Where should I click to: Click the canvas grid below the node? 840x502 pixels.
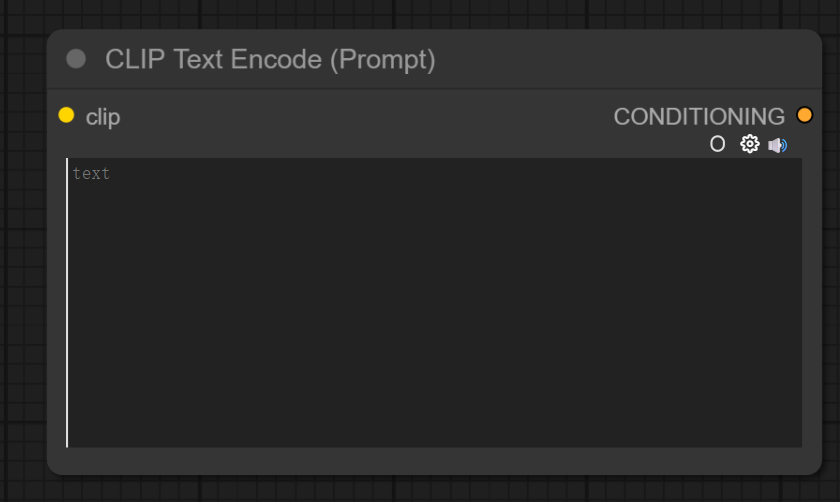click(420, 489)
